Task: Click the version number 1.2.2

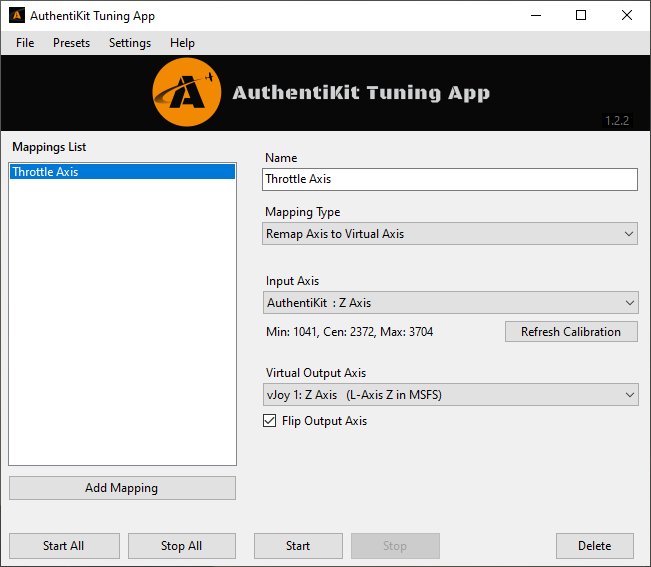Action: pos(617,121)
